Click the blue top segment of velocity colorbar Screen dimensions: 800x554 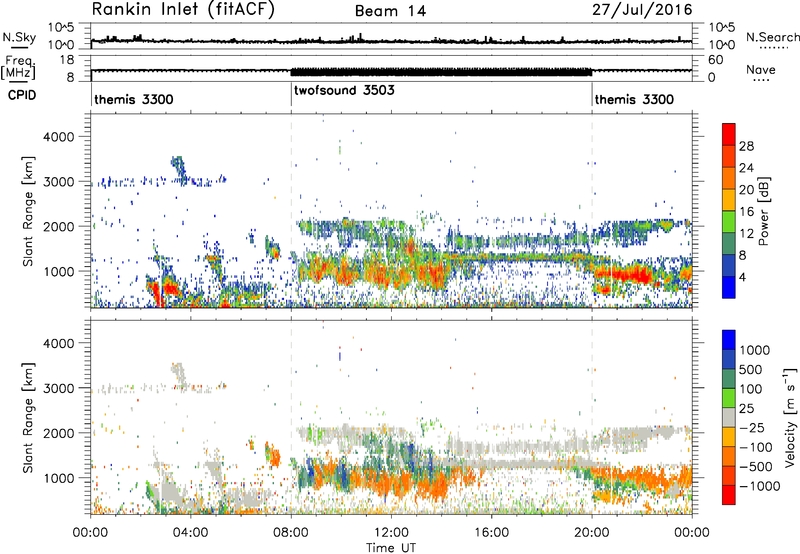point(729,340)
